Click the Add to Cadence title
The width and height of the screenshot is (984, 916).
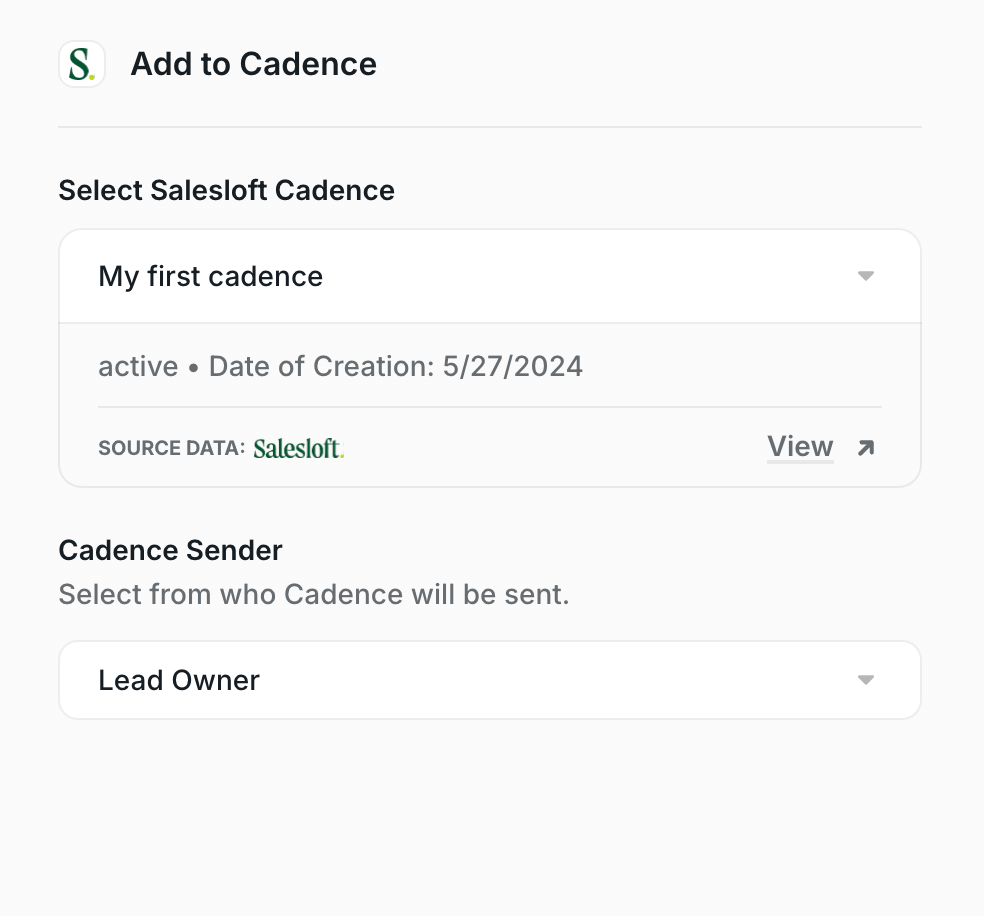[253, 64]
